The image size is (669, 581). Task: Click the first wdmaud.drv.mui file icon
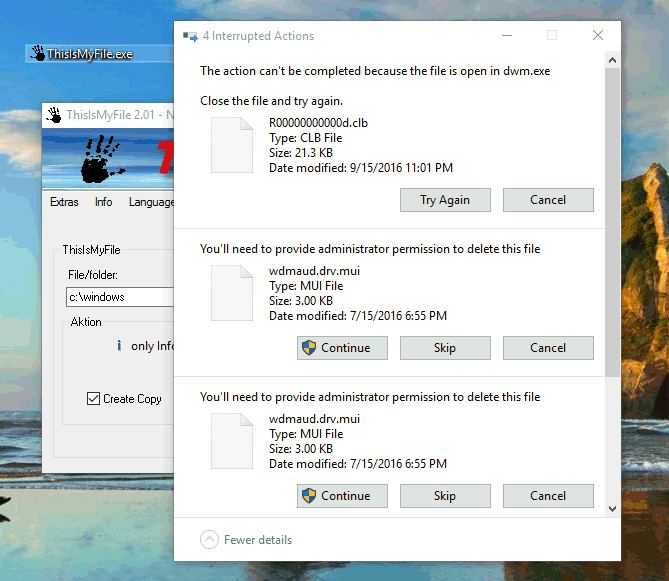232,293
